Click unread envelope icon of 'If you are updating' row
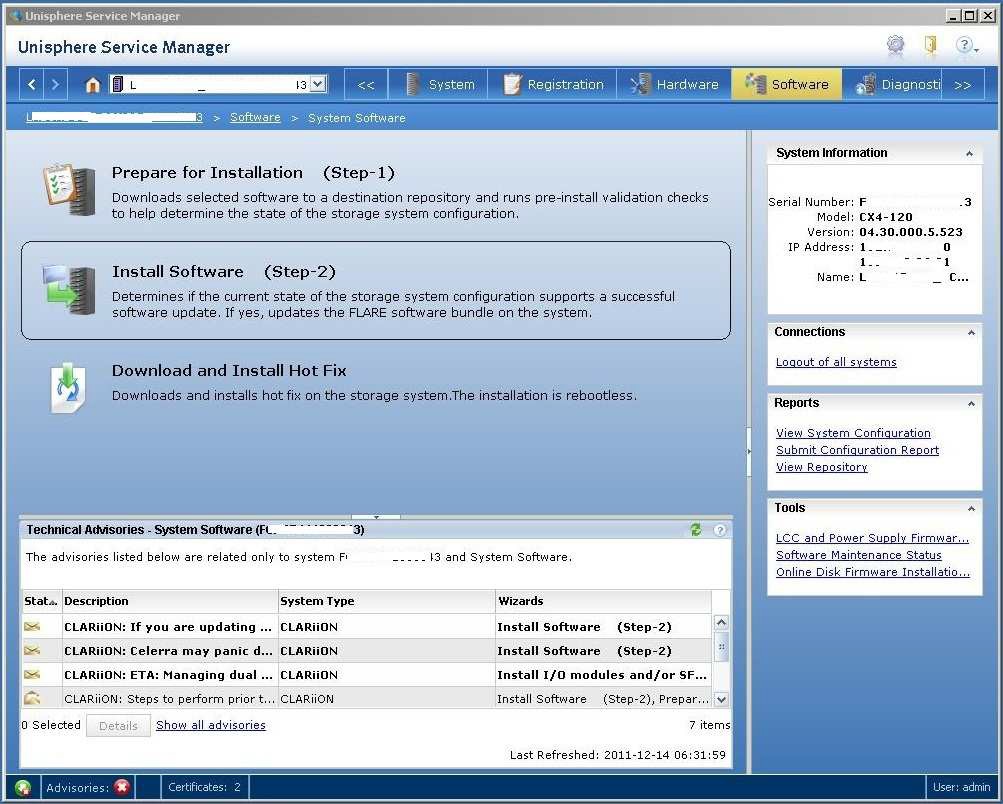1003x804 pixels. coord(32,626)
